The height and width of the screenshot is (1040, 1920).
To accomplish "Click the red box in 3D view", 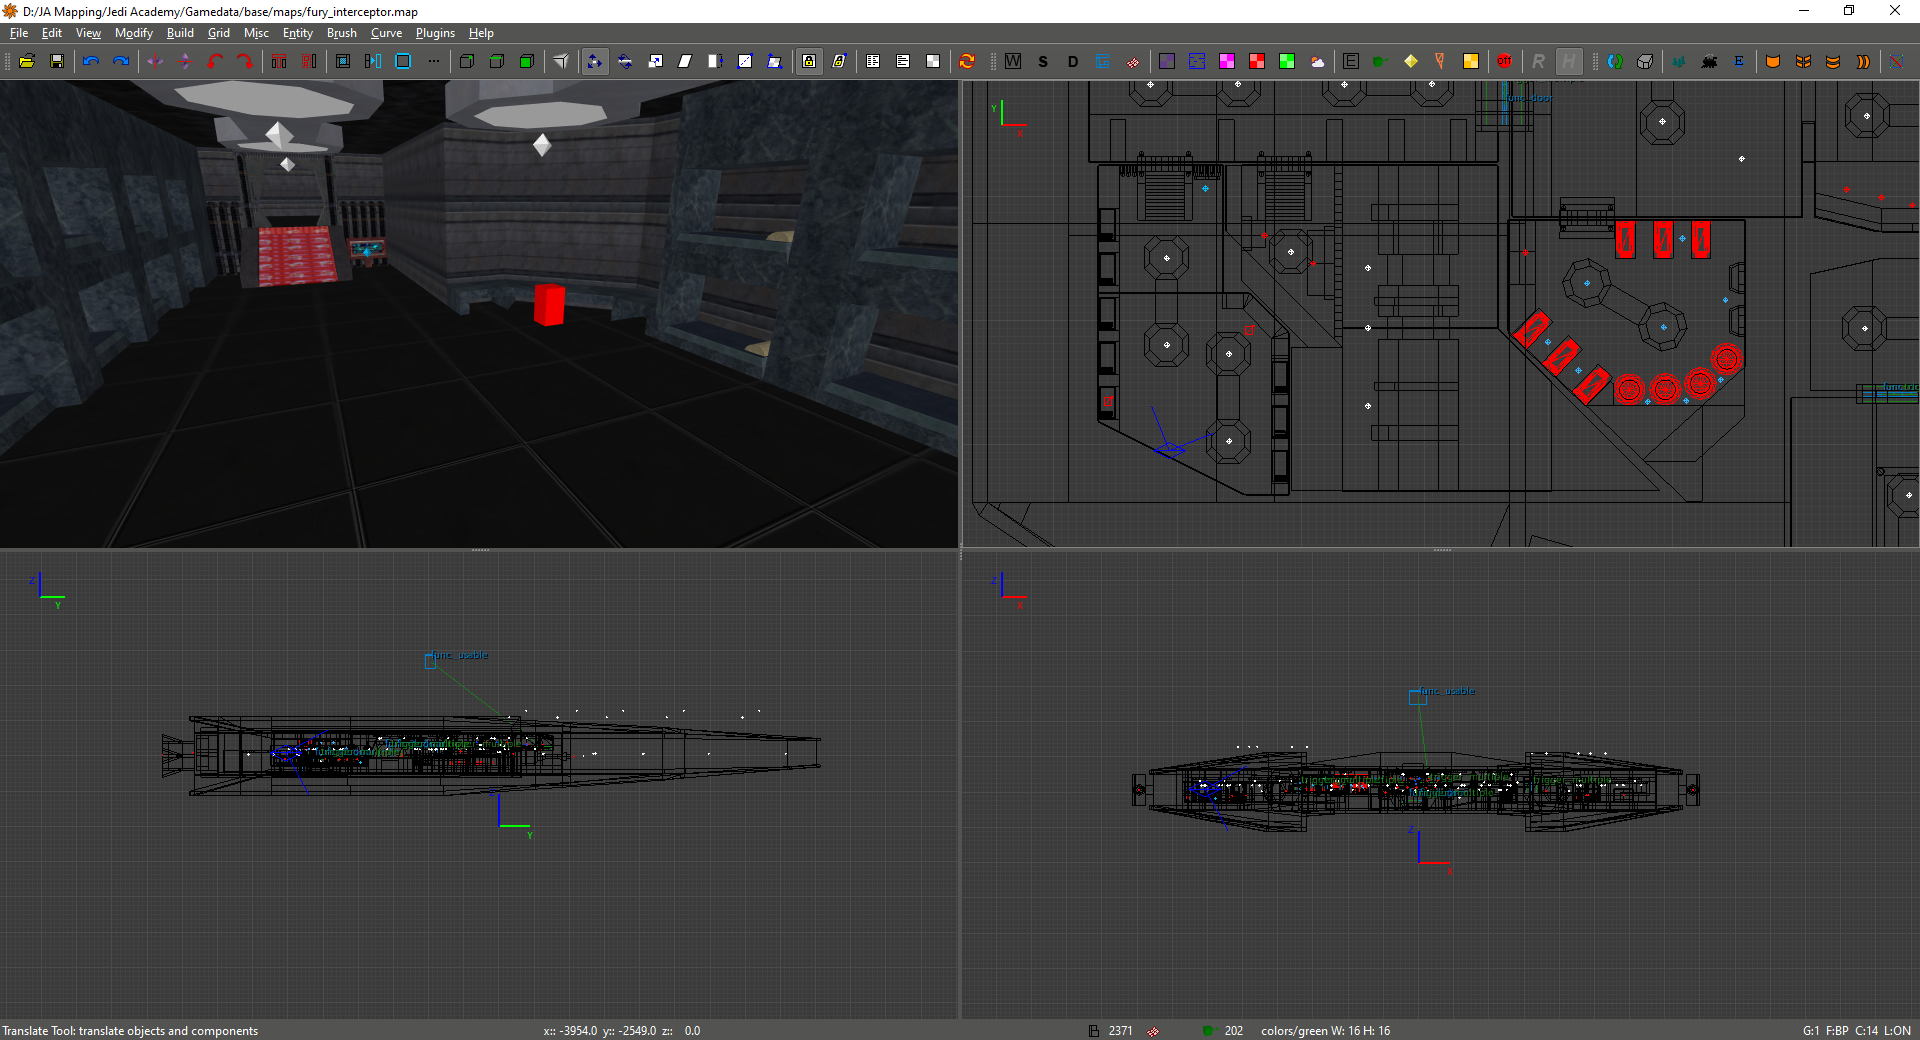I will coord(549,304).
